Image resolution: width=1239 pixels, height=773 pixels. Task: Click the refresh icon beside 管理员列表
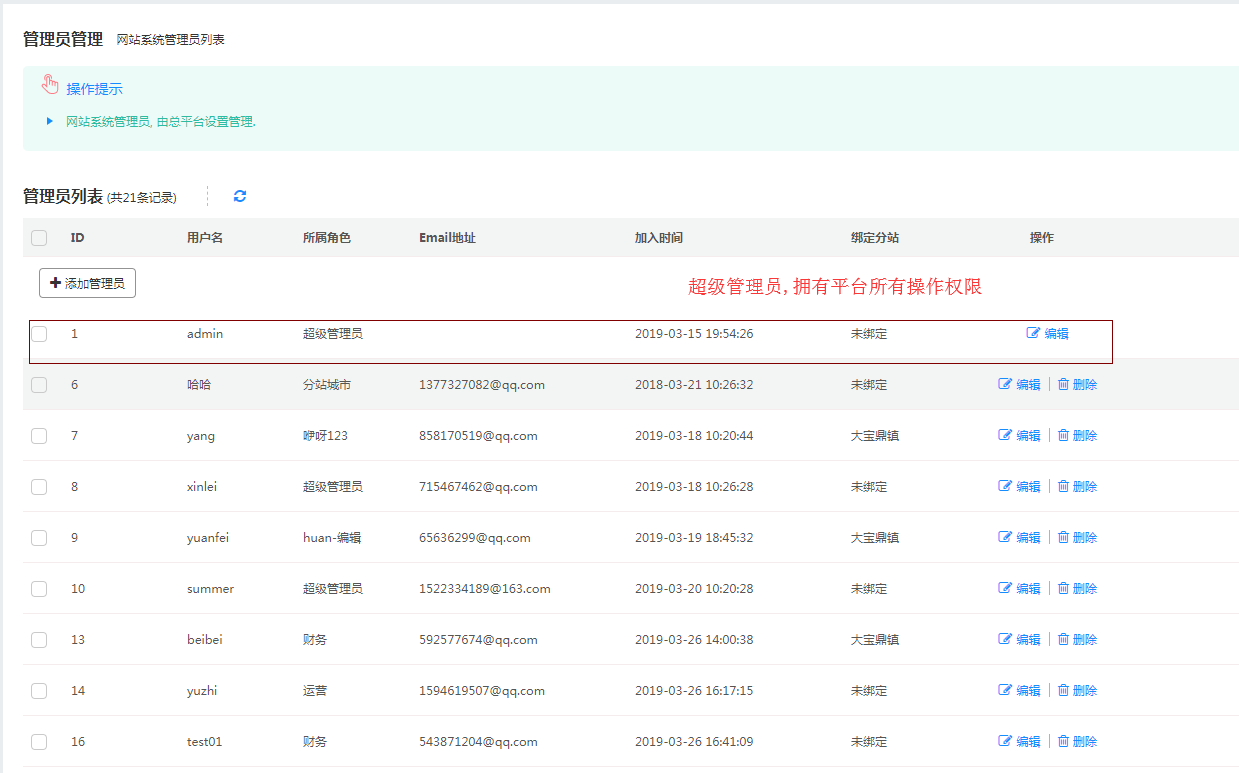[240, 196]
